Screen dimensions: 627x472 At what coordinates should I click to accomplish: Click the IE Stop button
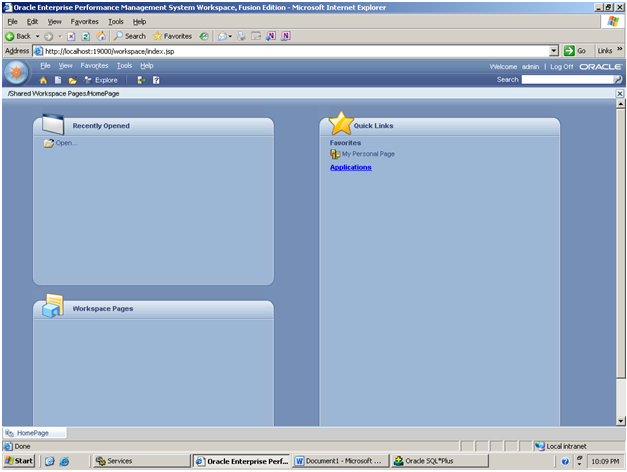point(71,36)
